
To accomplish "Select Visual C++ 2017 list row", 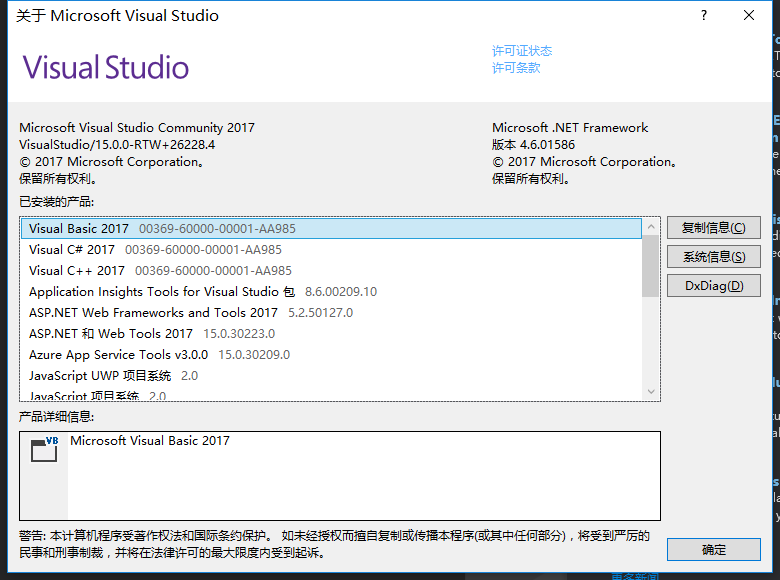I will coord(331,271).
